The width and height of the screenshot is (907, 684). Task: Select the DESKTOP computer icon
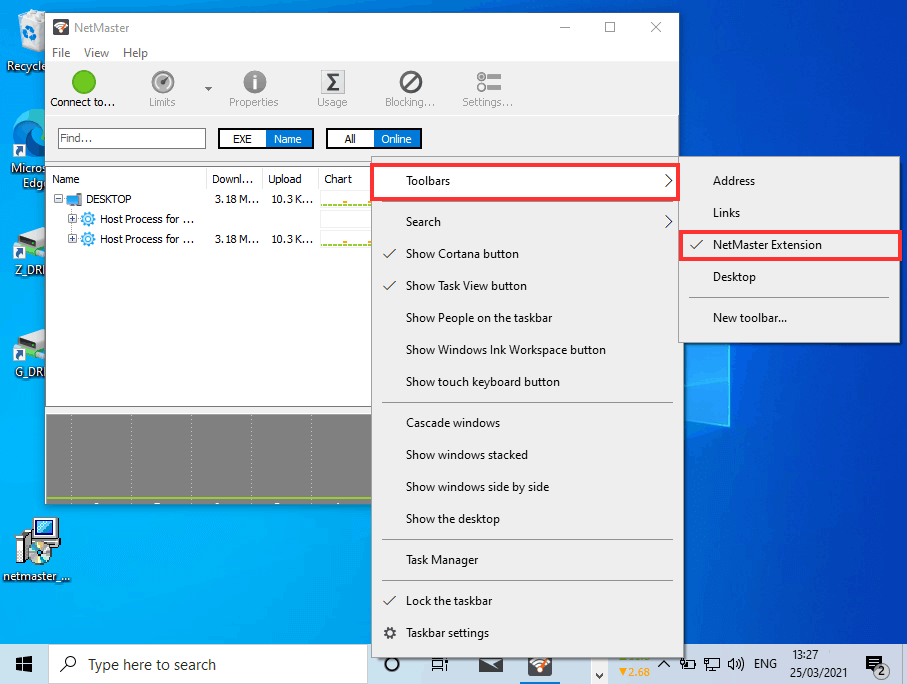tap(74, 200)
